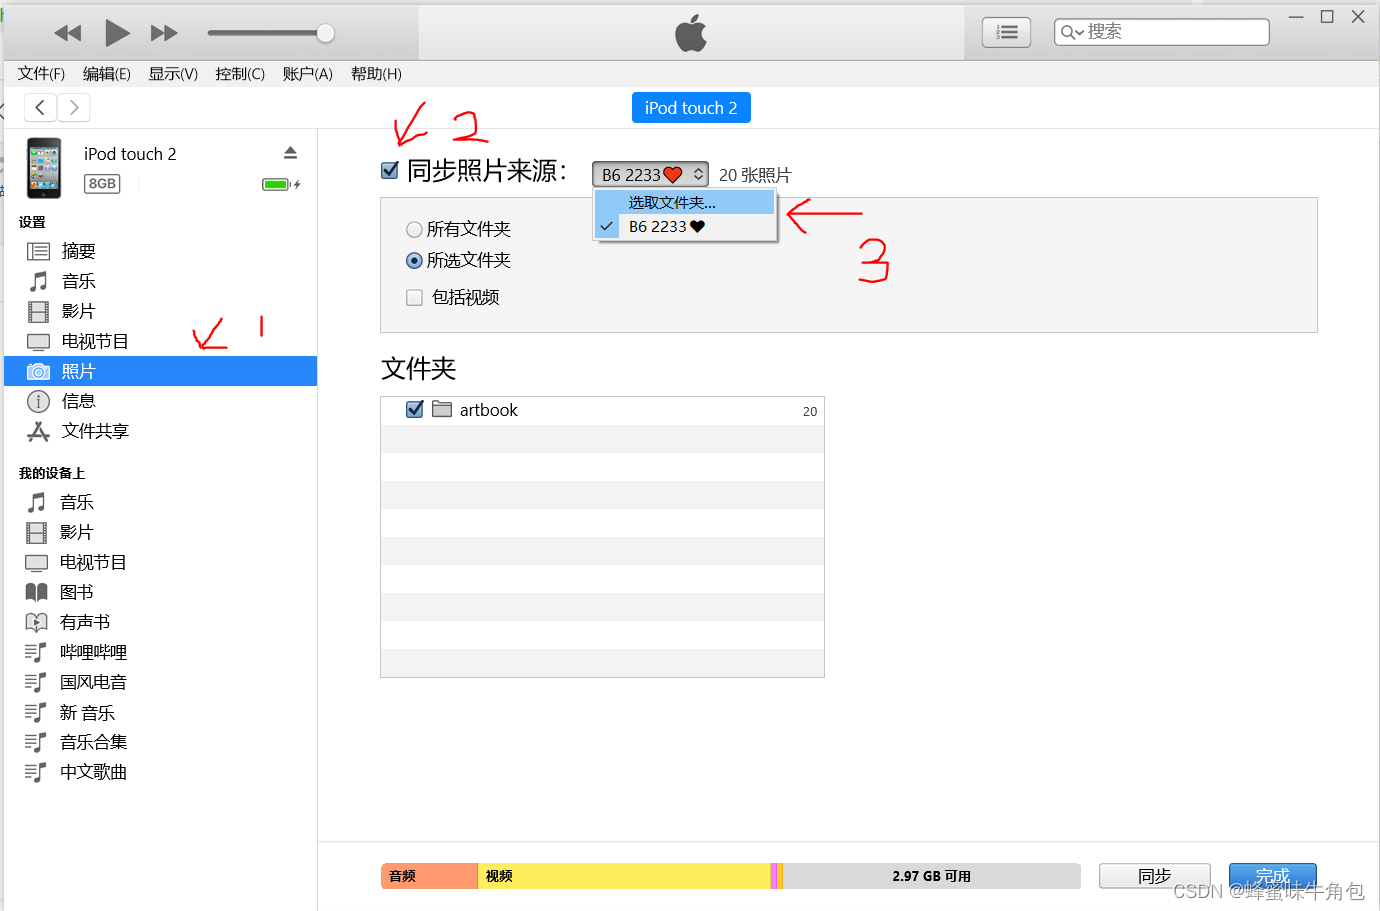Open the list view icon beside search
Viewport: 1380px width, 911px height.
[x=1006, y=32]
